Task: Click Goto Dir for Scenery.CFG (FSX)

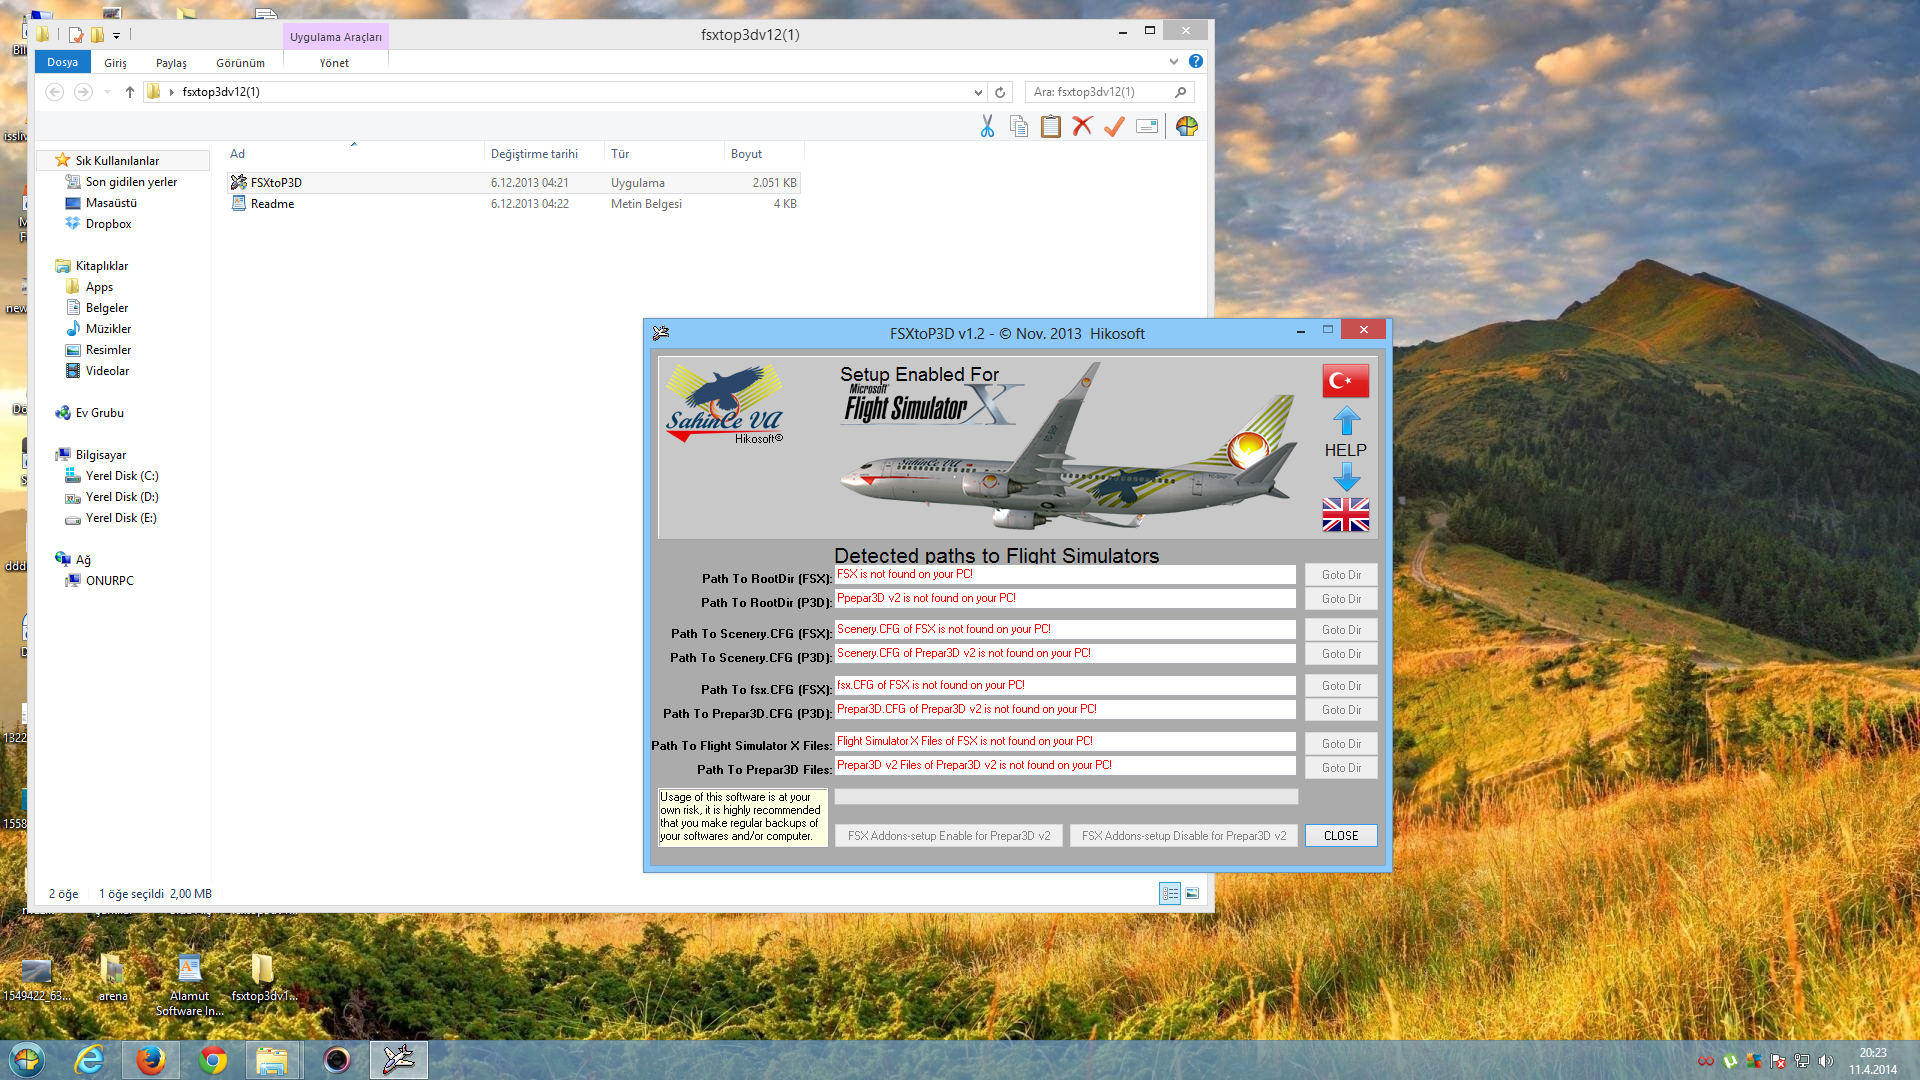Action: [x=1341, y=630]
